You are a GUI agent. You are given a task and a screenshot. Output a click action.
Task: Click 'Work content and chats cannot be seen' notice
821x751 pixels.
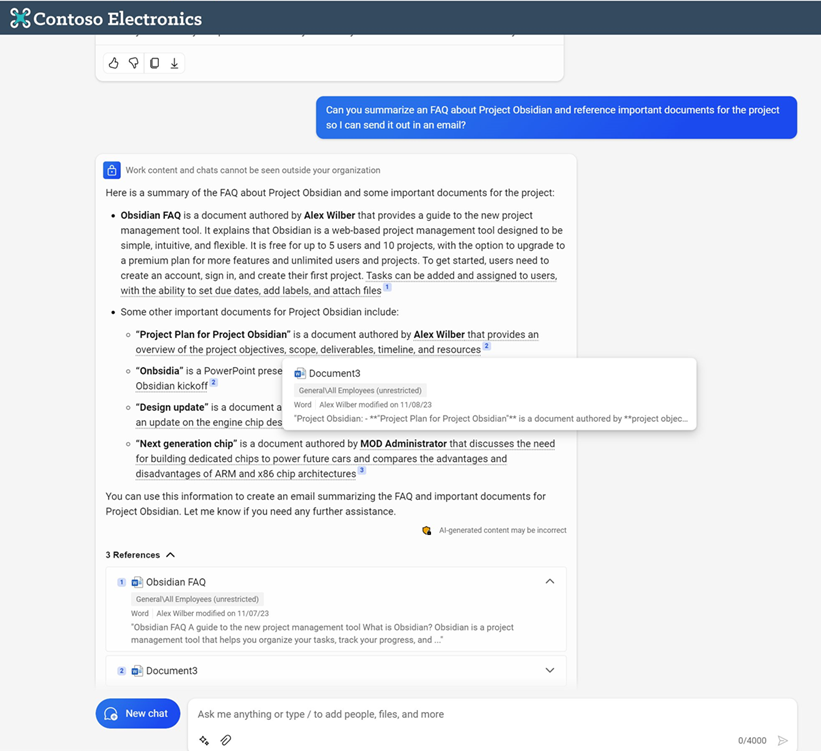(x=253, y=170)
